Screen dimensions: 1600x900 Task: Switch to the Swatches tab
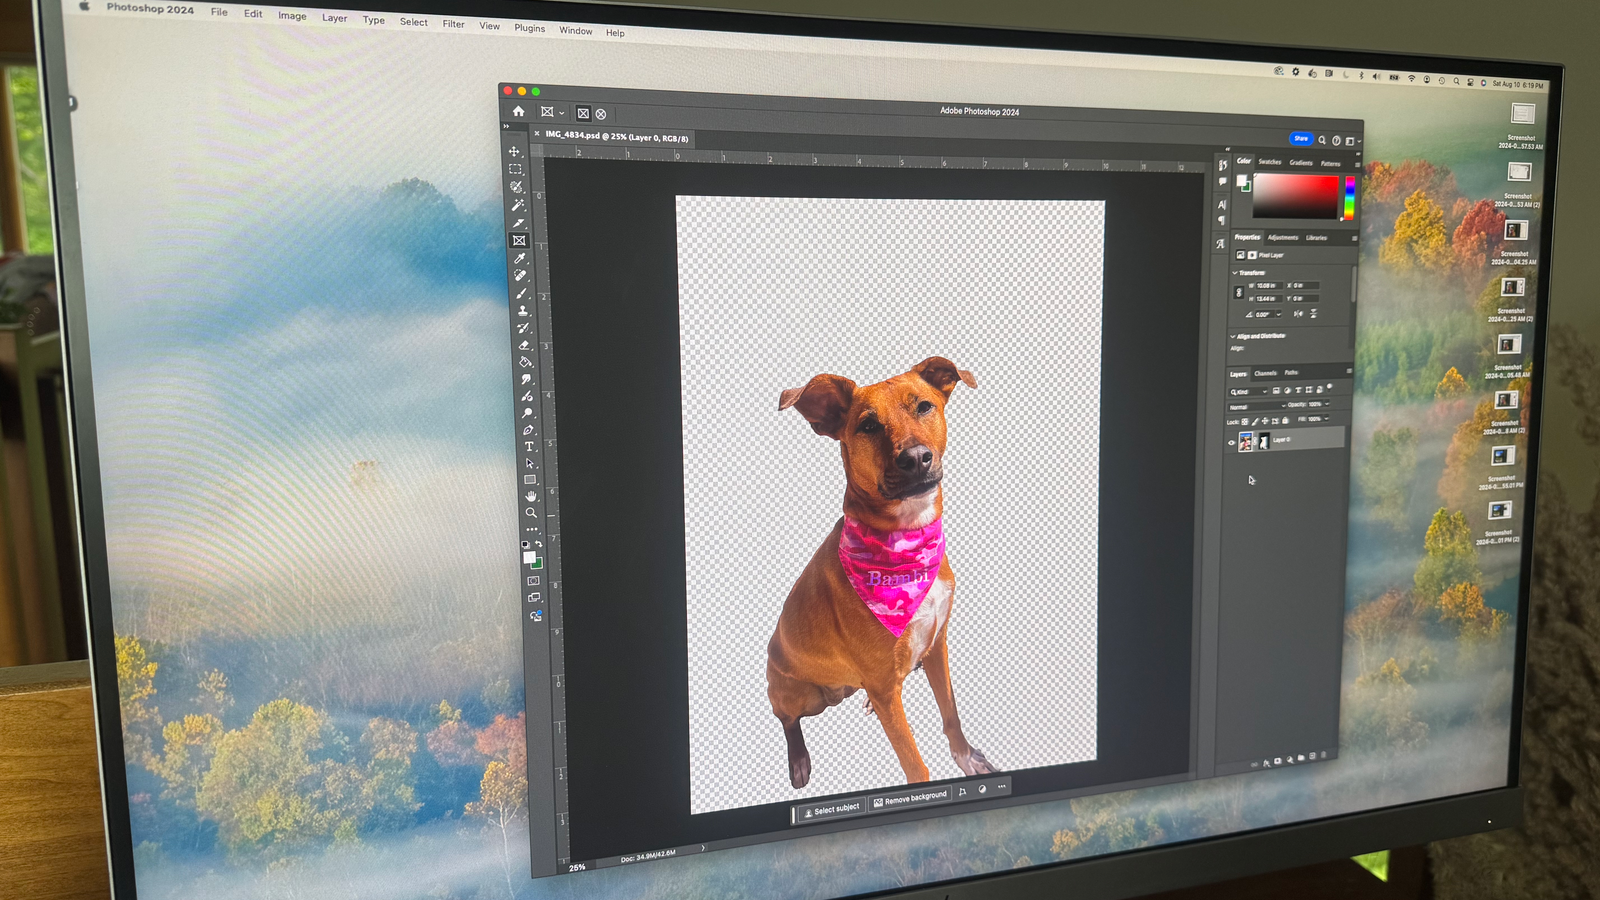pos(1269,162)
